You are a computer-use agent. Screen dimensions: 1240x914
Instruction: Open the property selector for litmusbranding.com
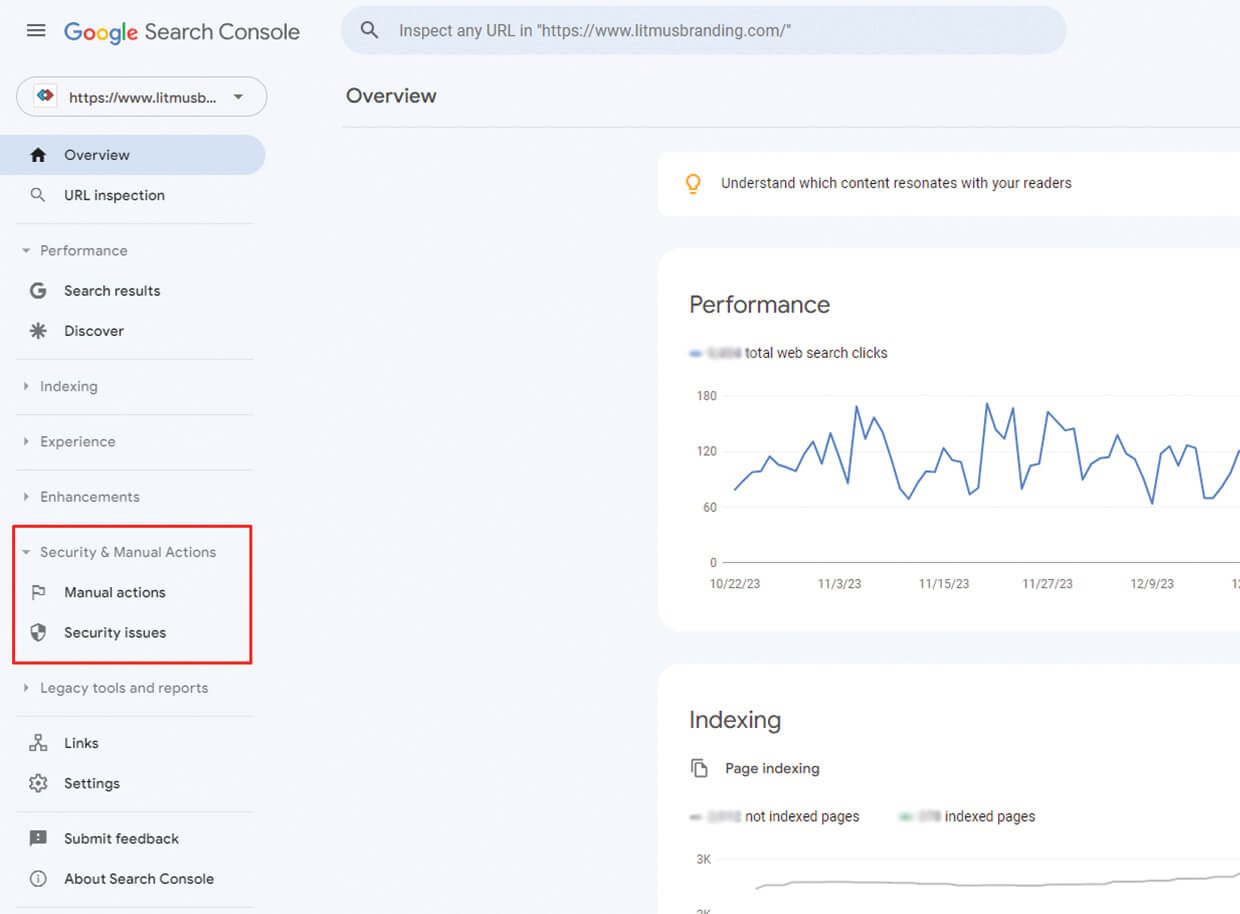[x=141, y=97]
